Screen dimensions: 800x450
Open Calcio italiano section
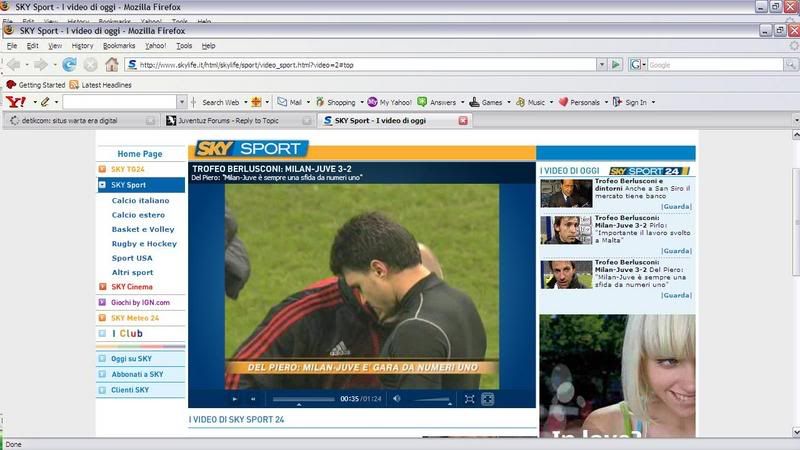pyautogui.click(x=140, y=201)
